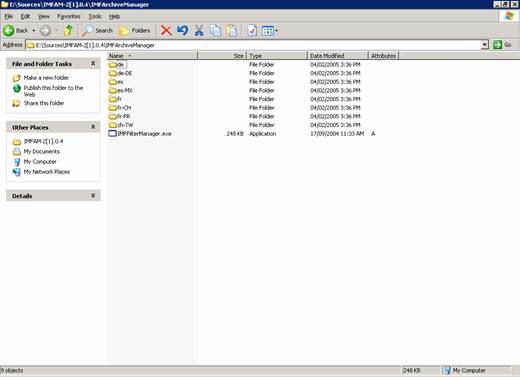Select the IMFFilterManager.exe file
This screenshot has height=377, width=520.
pos(144,134)
